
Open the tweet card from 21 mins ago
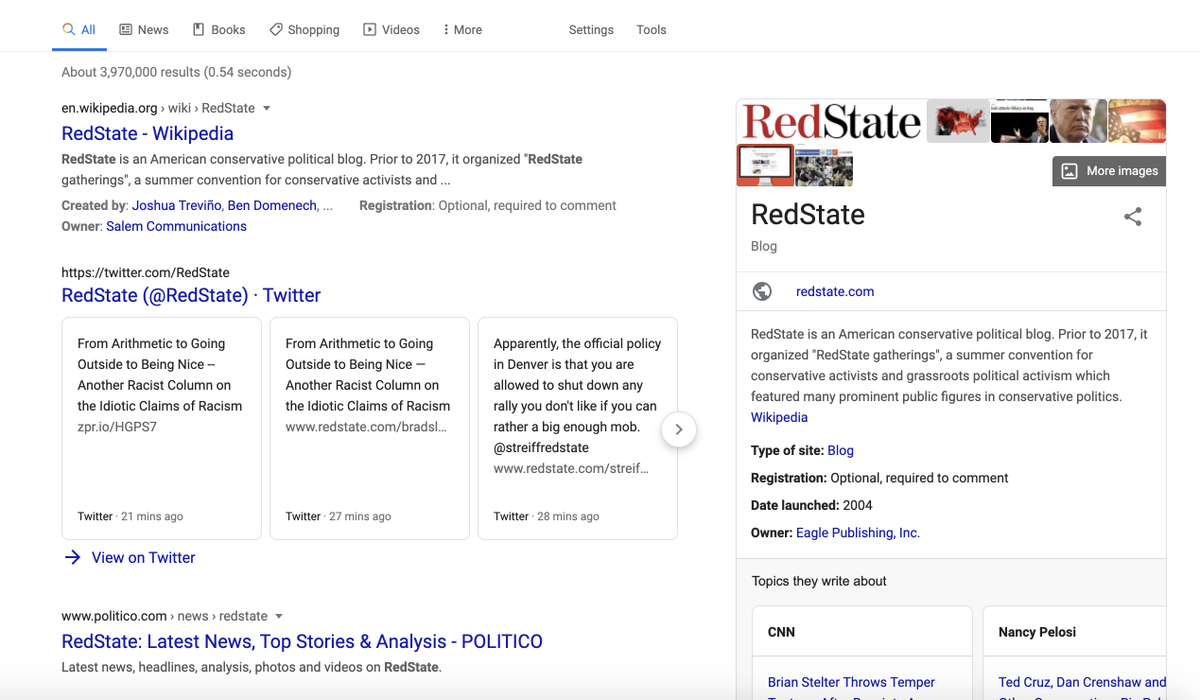coord(161,429)
